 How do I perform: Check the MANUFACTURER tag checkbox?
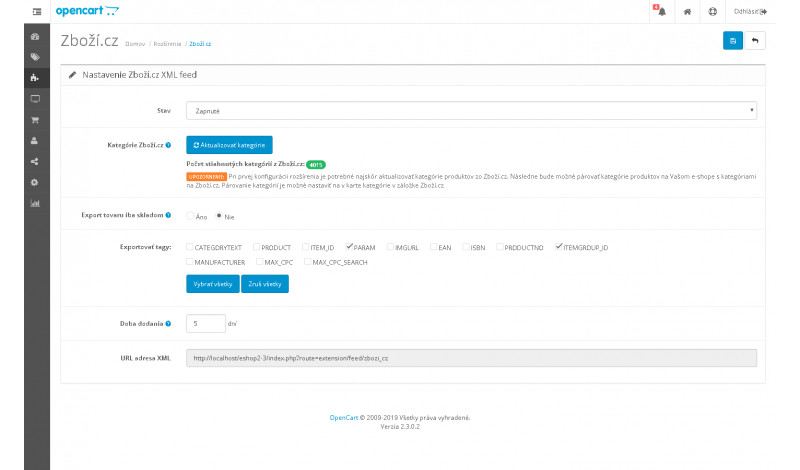(189, 262)
